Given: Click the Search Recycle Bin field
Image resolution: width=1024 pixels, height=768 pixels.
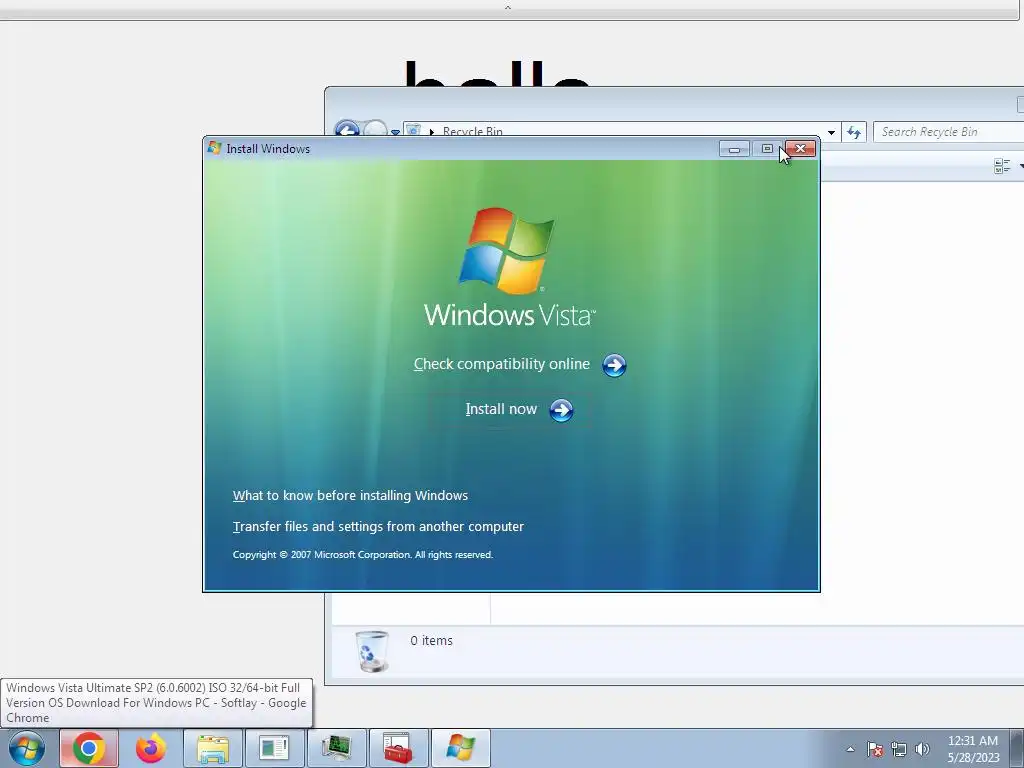Looking at the screenshot, I should click(x=948, y=132).
